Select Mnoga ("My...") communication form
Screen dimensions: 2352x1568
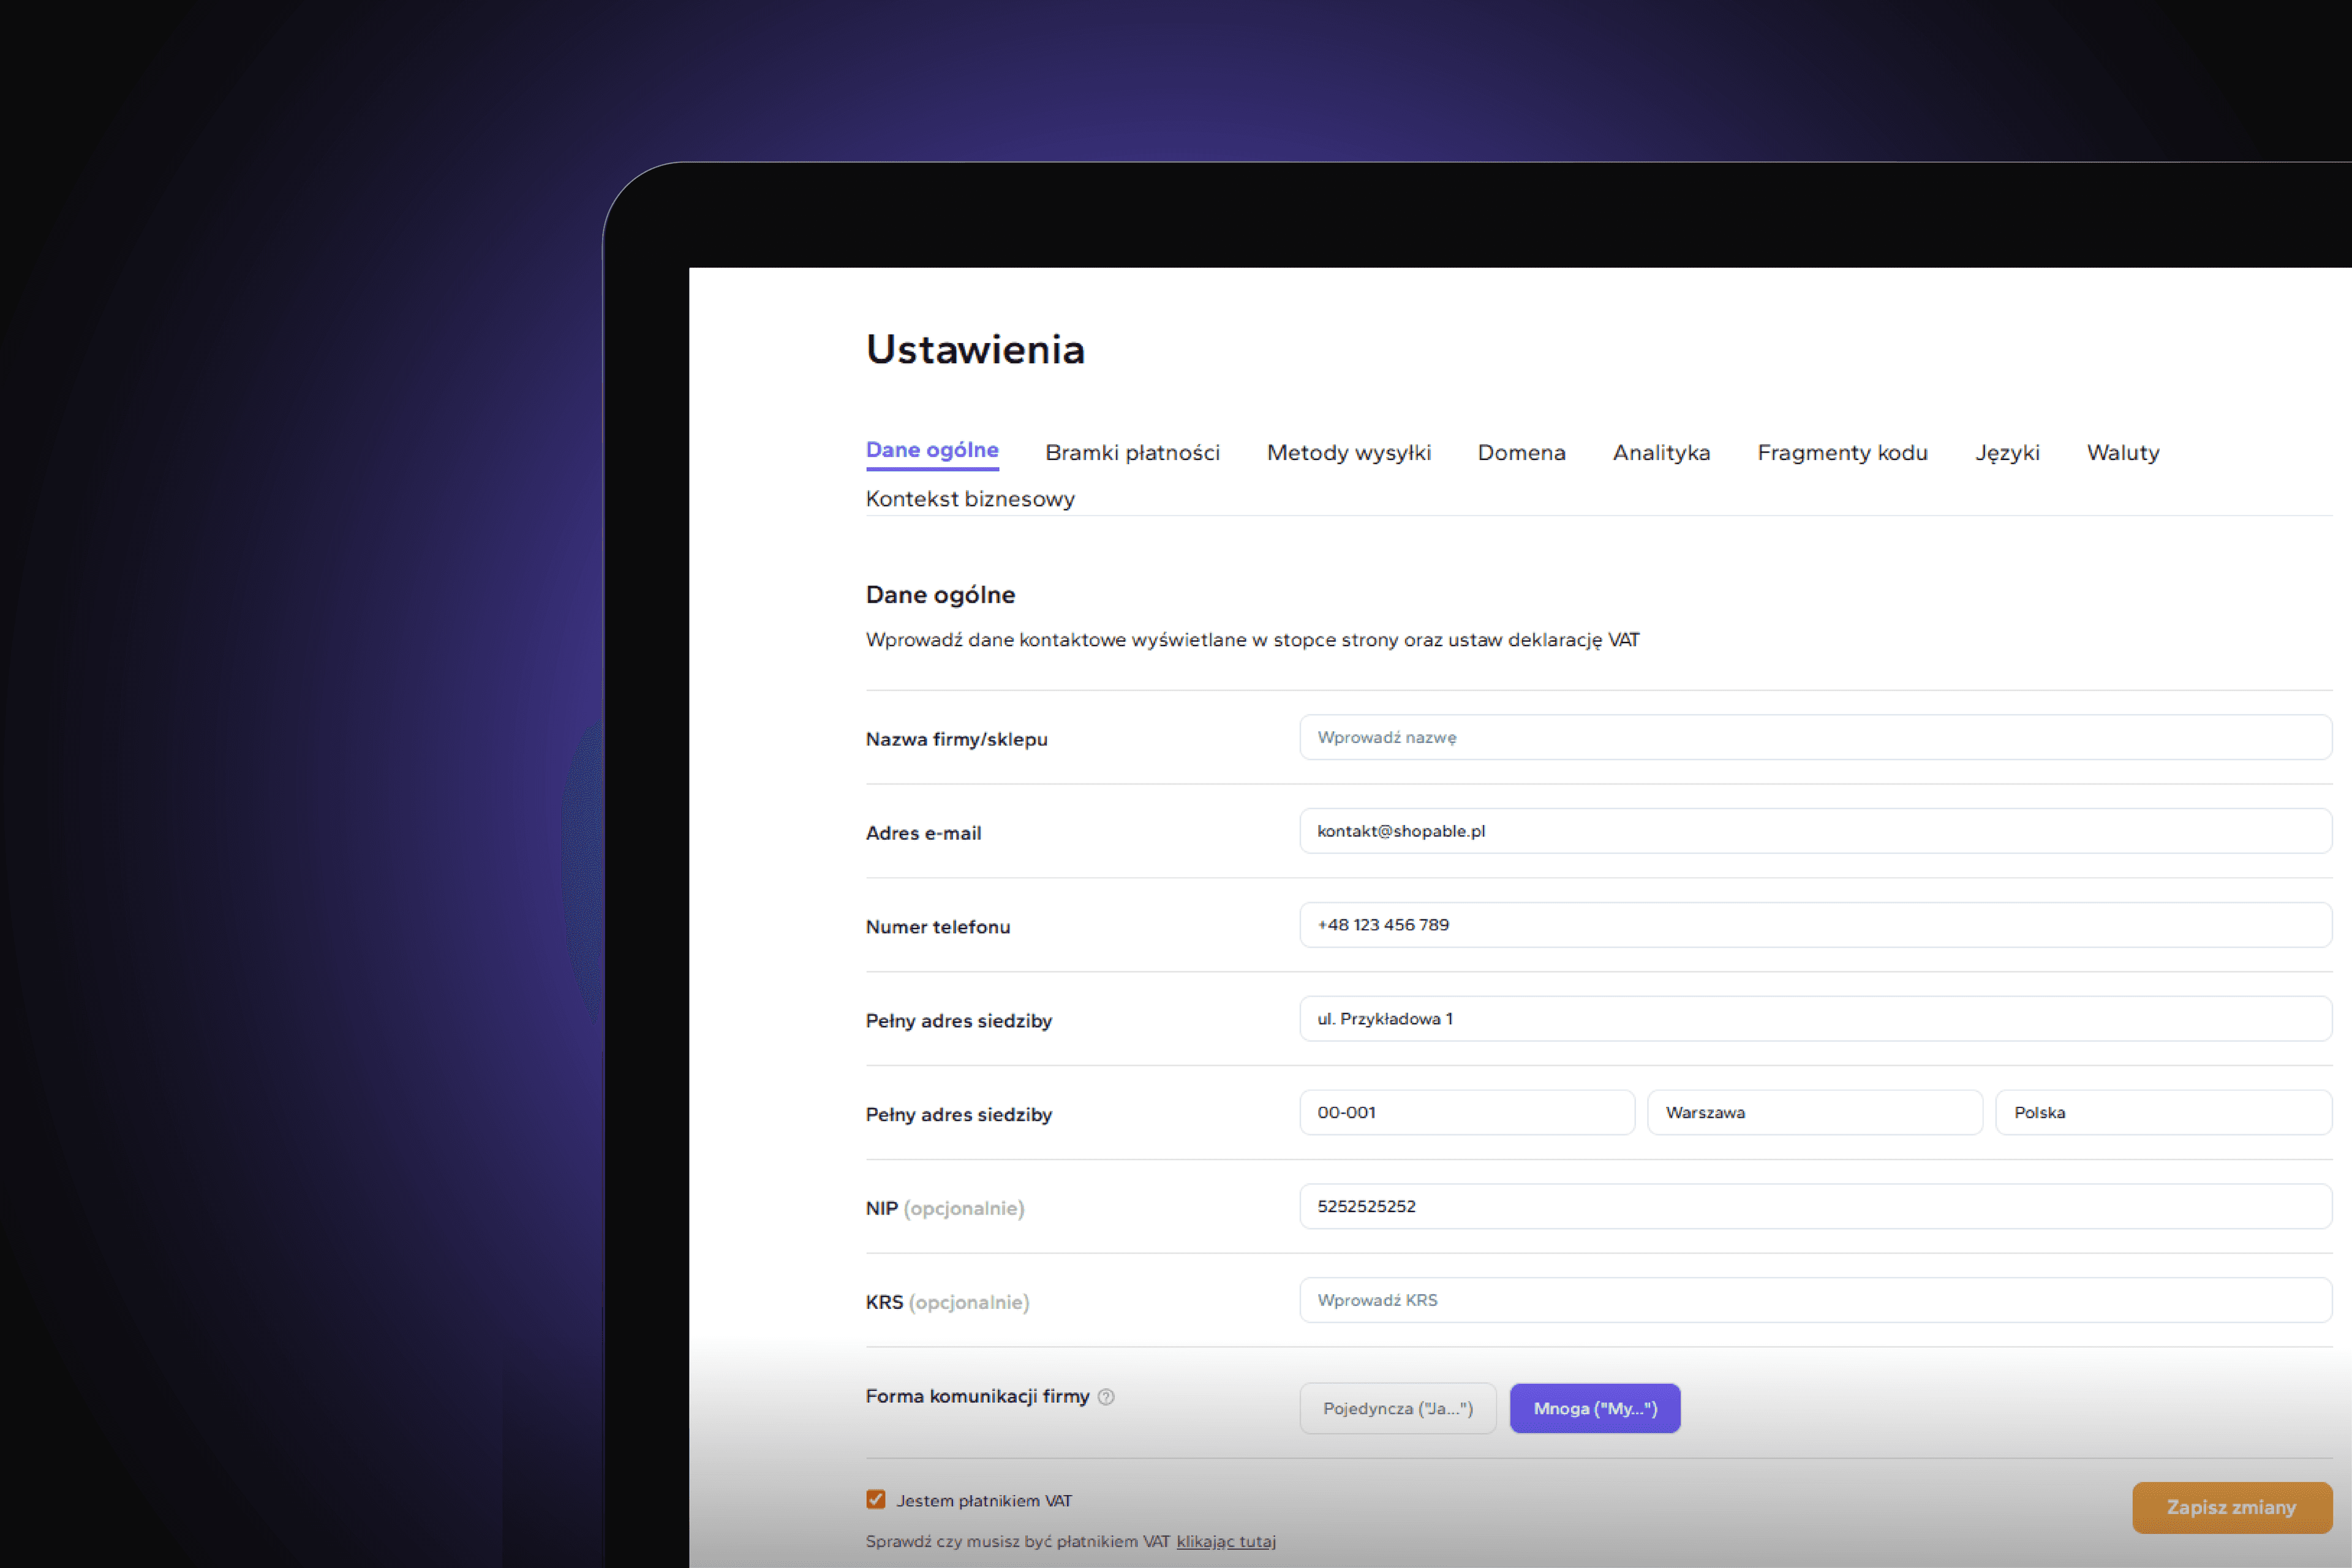[1595, 1409]
